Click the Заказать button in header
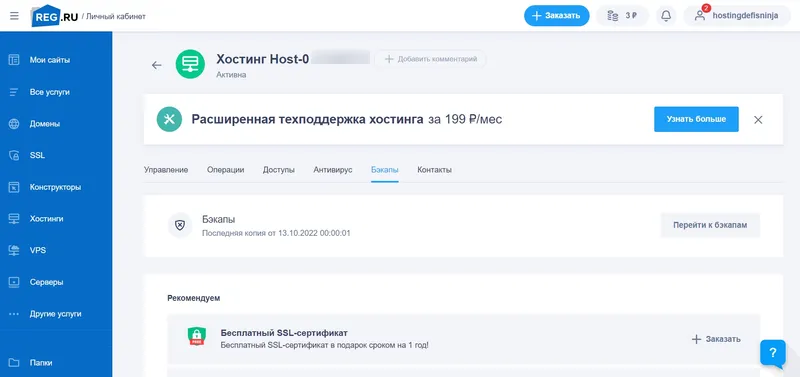Image resolution: width=800 pixels, height=377 pixels. pos(556,16)
